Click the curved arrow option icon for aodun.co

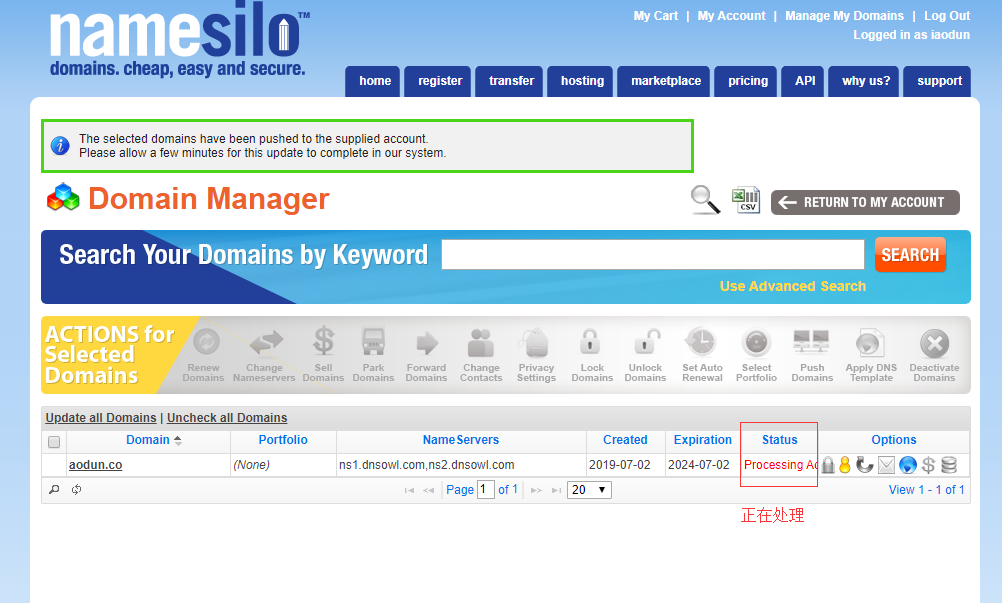tap(865, 465)
